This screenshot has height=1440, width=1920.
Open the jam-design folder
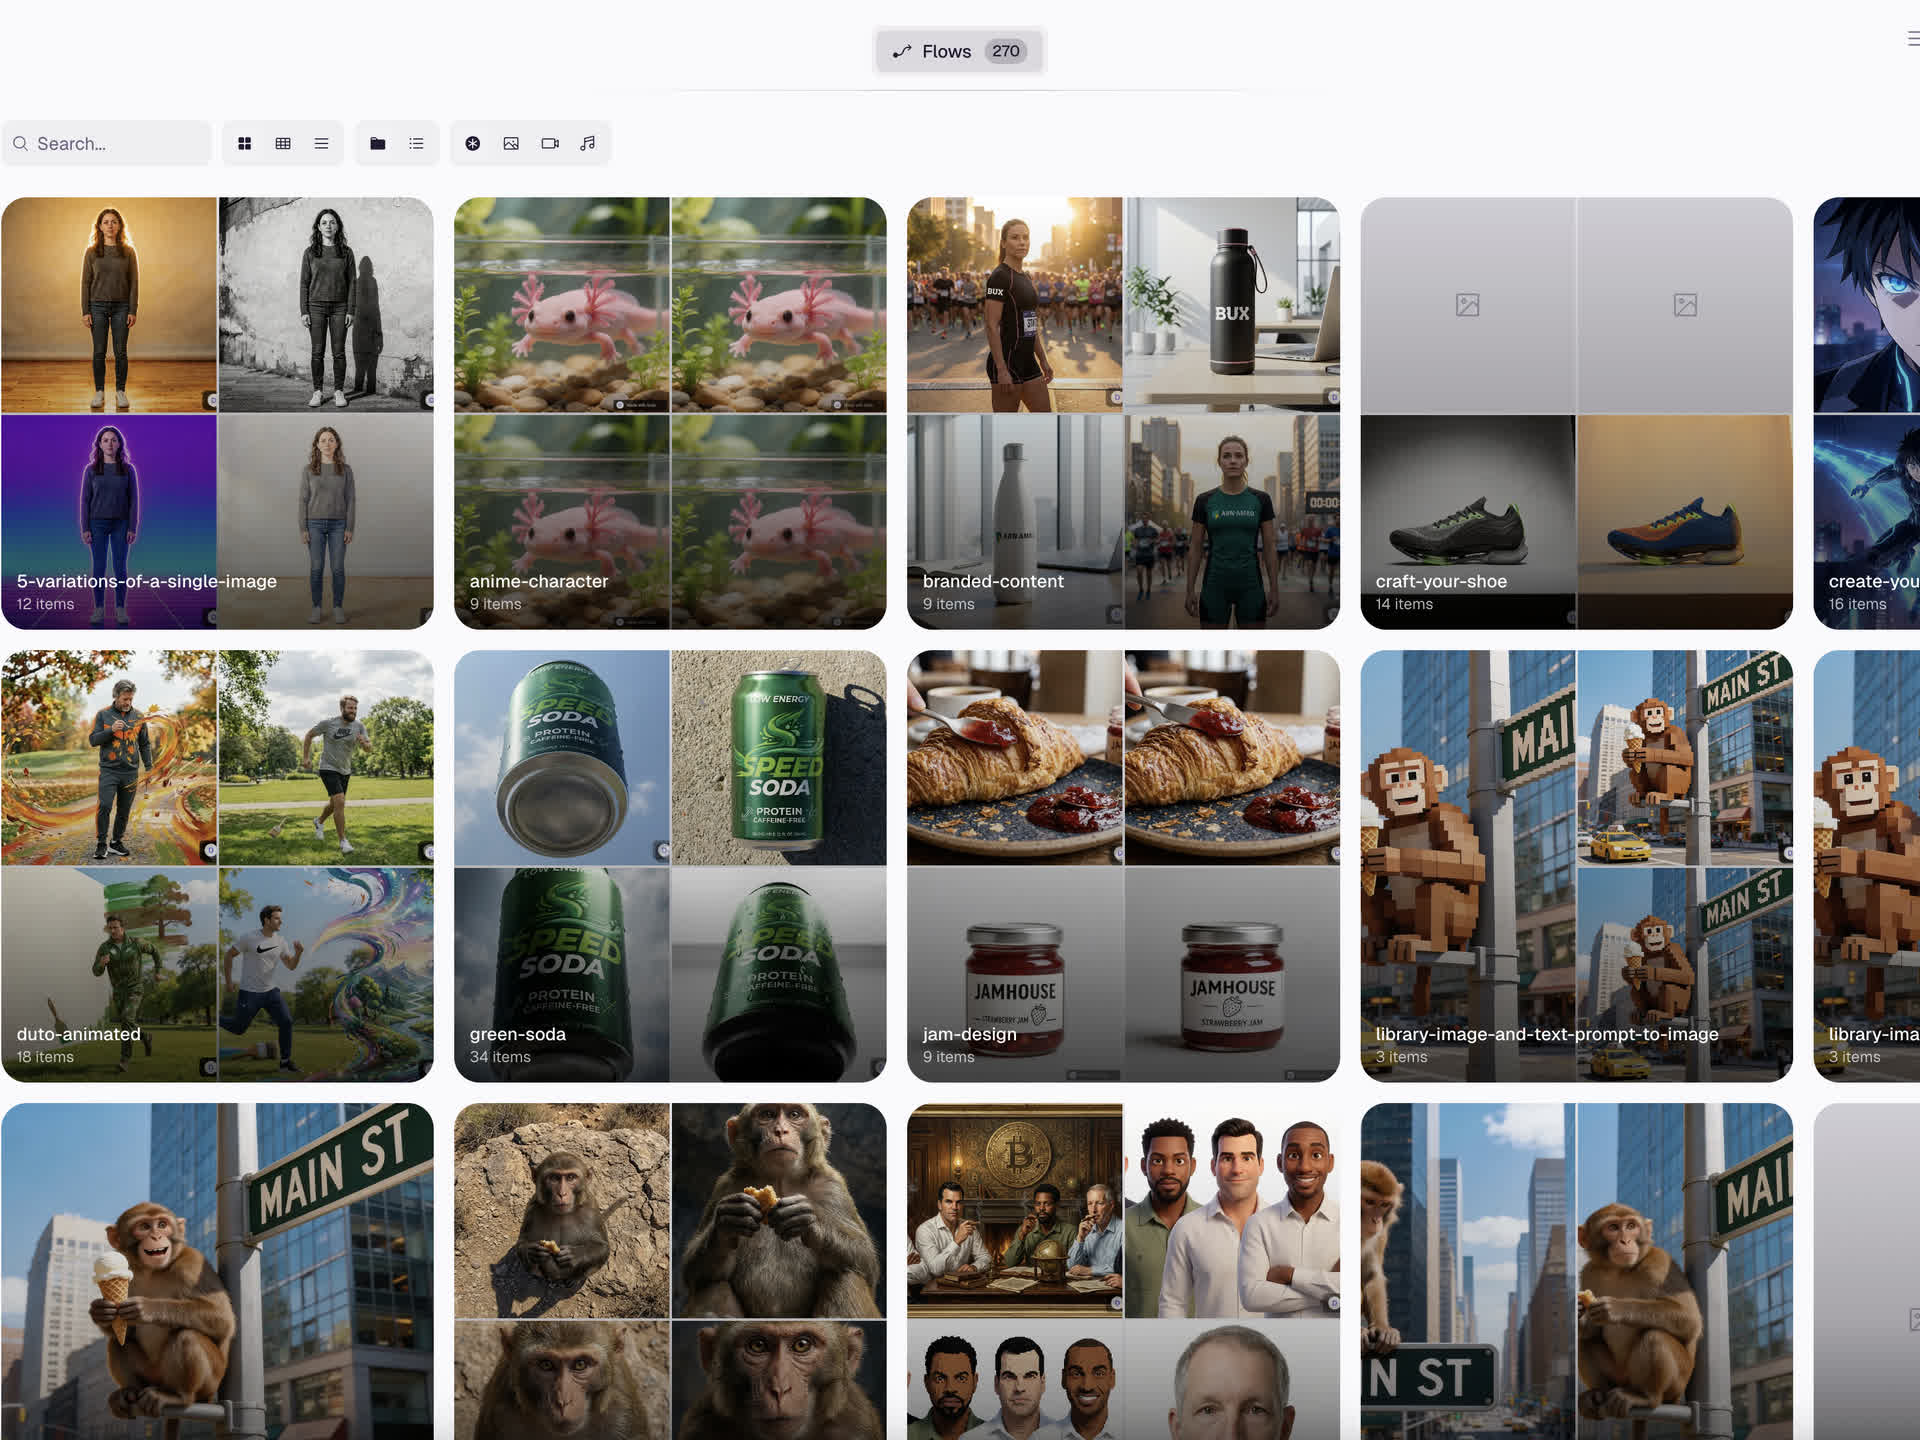click(x=1123, y=866)
